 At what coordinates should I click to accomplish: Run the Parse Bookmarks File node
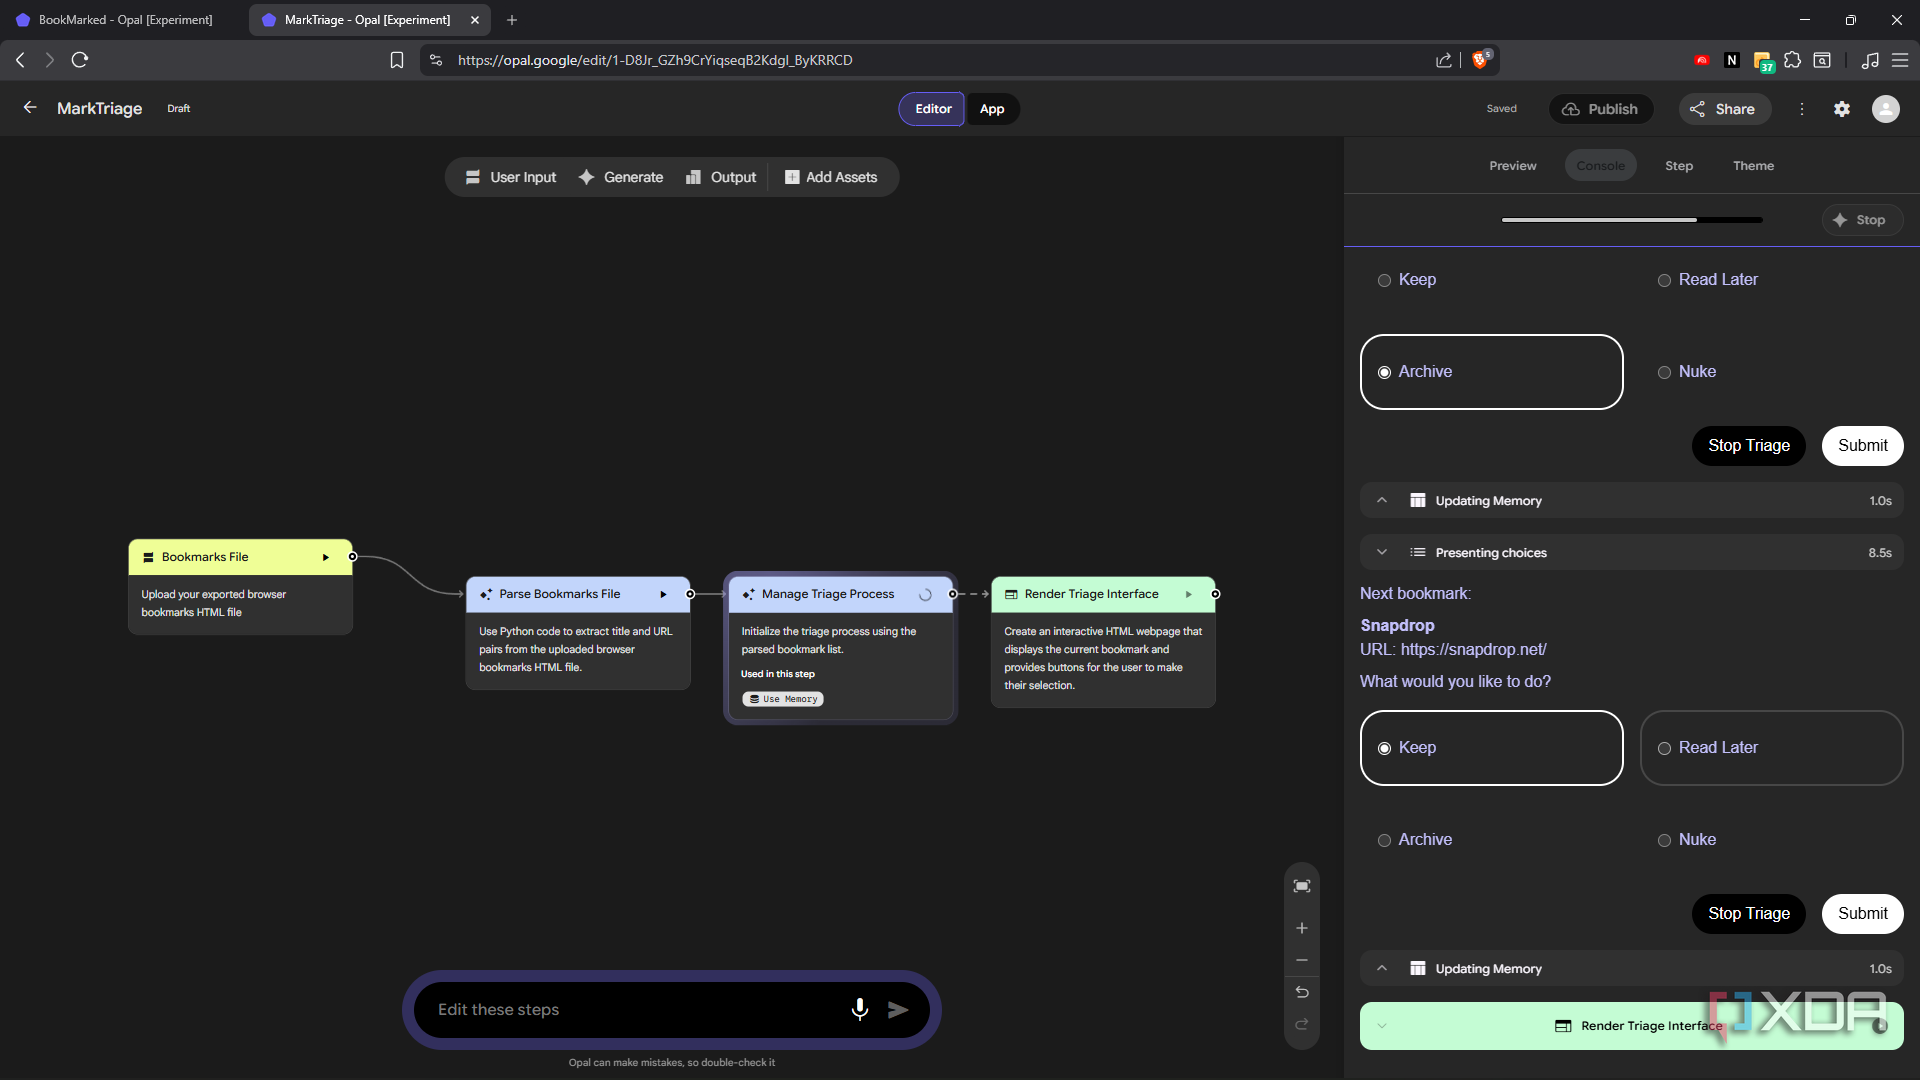point(663,594)
